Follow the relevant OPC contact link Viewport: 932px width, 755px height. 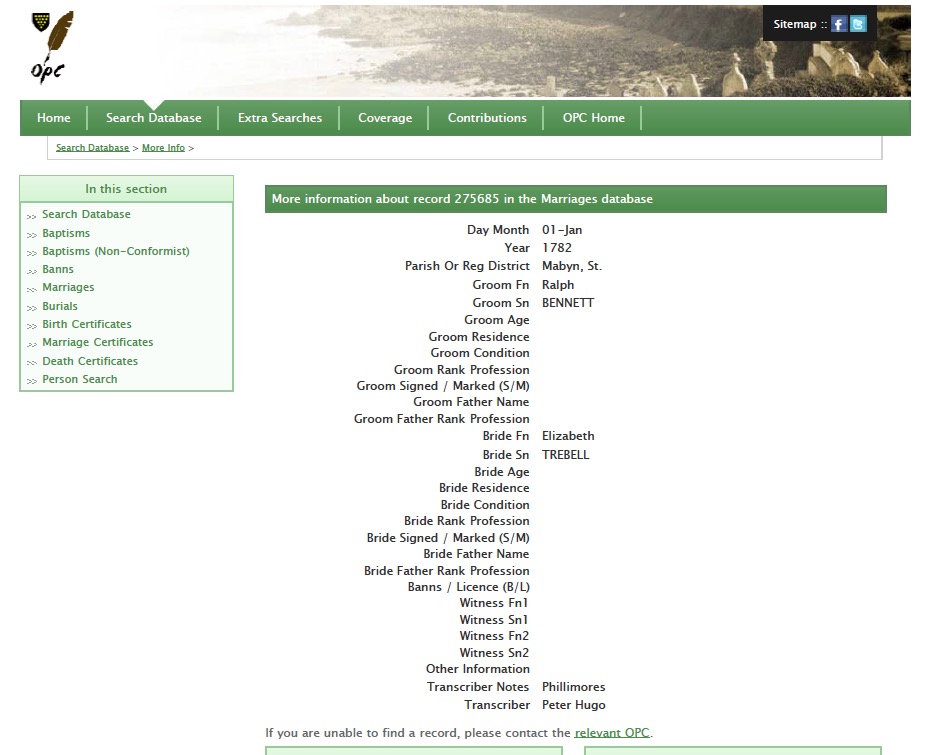pyautogui.click(x=612, y=733)
